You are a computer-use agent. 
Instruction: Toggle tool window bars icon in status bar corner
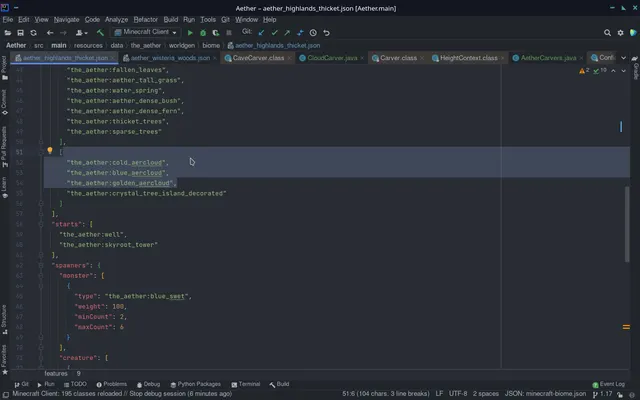tap(6, 394)
